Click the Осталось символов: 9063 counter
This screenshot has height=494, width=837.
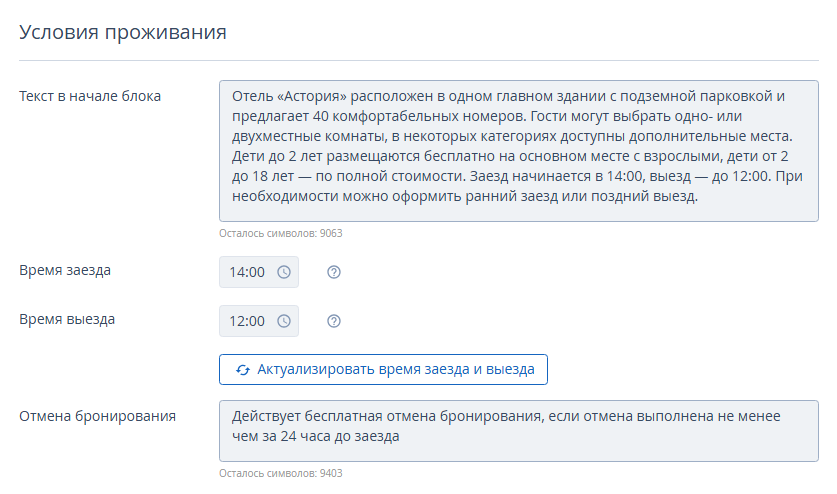[x=281, y=233]
